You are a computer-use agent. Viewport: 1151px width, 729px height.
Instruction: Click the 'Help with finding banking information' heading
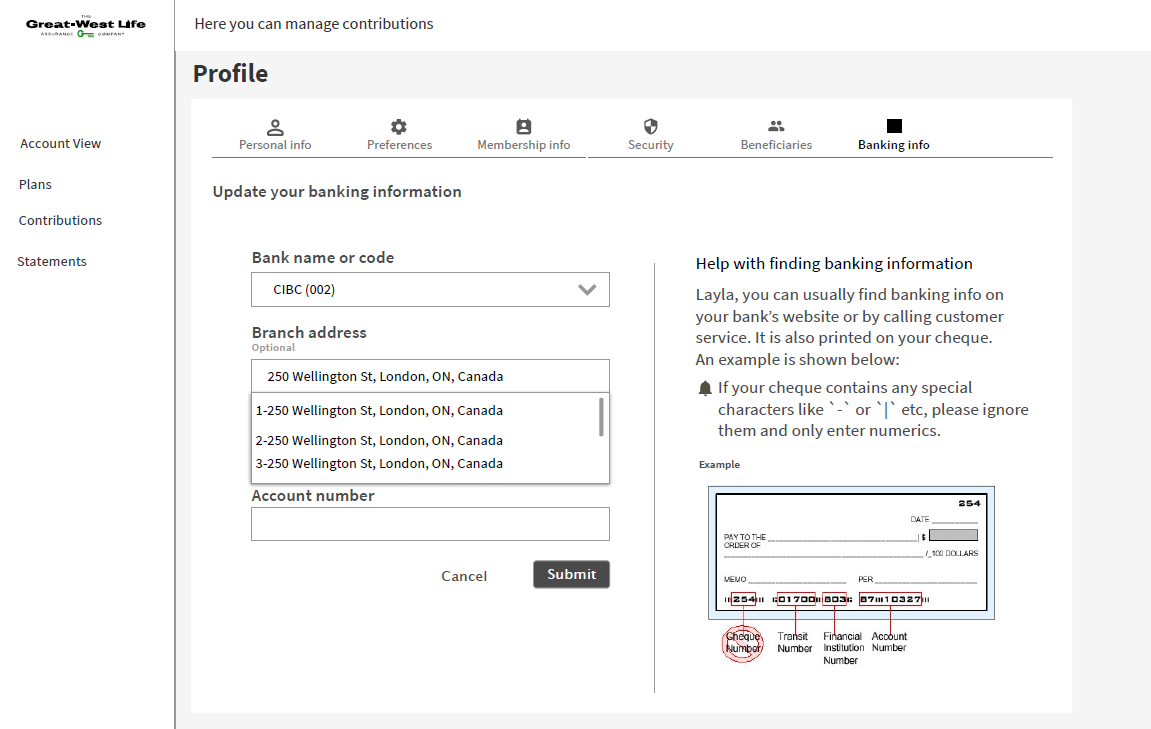pos(834,264)
